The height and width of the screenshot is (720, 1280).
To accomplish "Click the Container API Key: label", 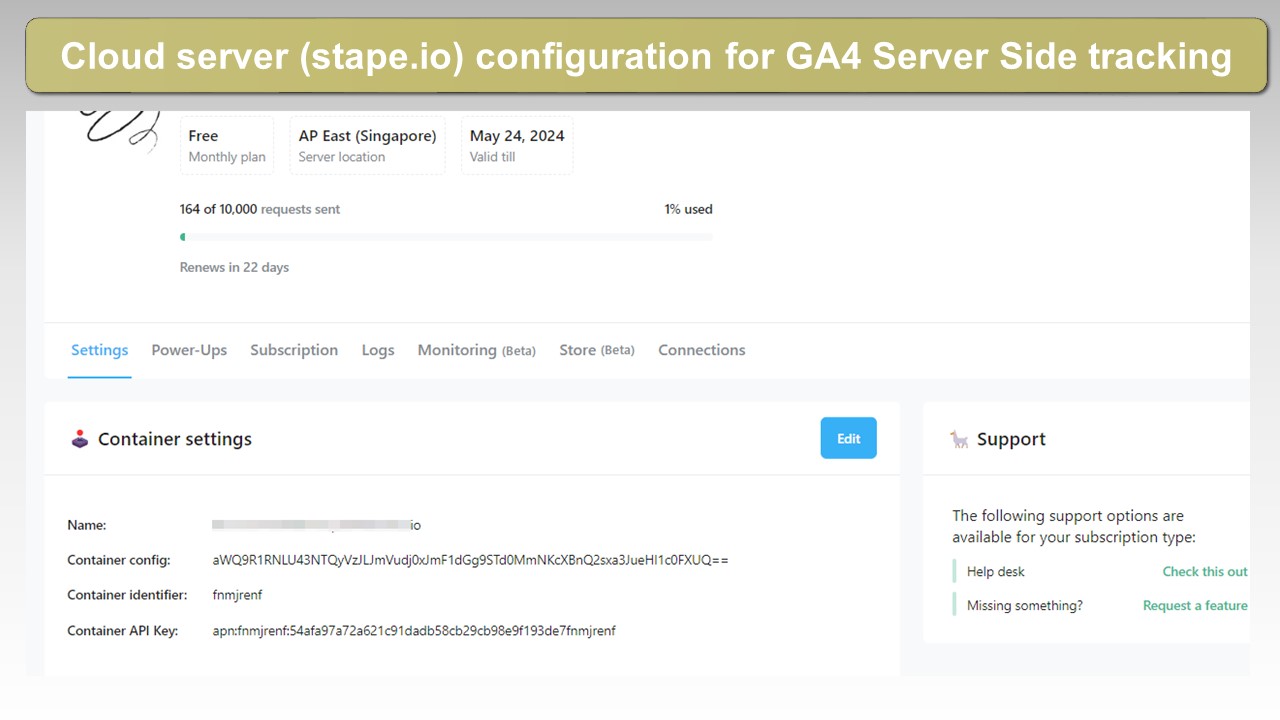I will click(122, 631).
